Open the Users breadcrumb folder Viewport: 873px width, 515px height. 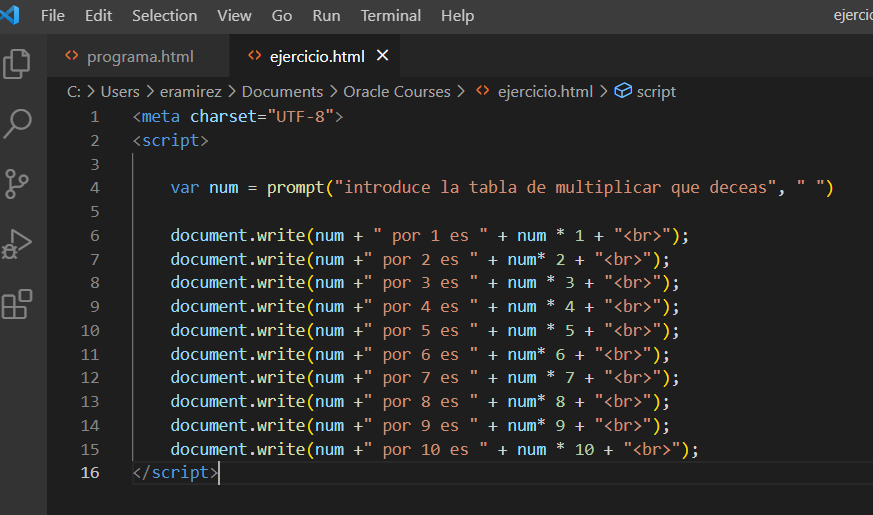pos(120,91)
